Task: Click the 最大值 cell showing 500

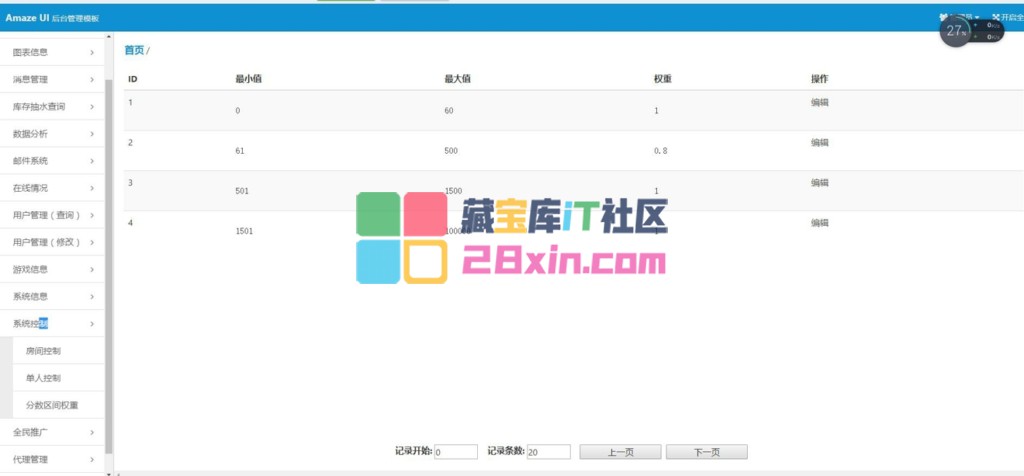Action: [x=451, y=151]
